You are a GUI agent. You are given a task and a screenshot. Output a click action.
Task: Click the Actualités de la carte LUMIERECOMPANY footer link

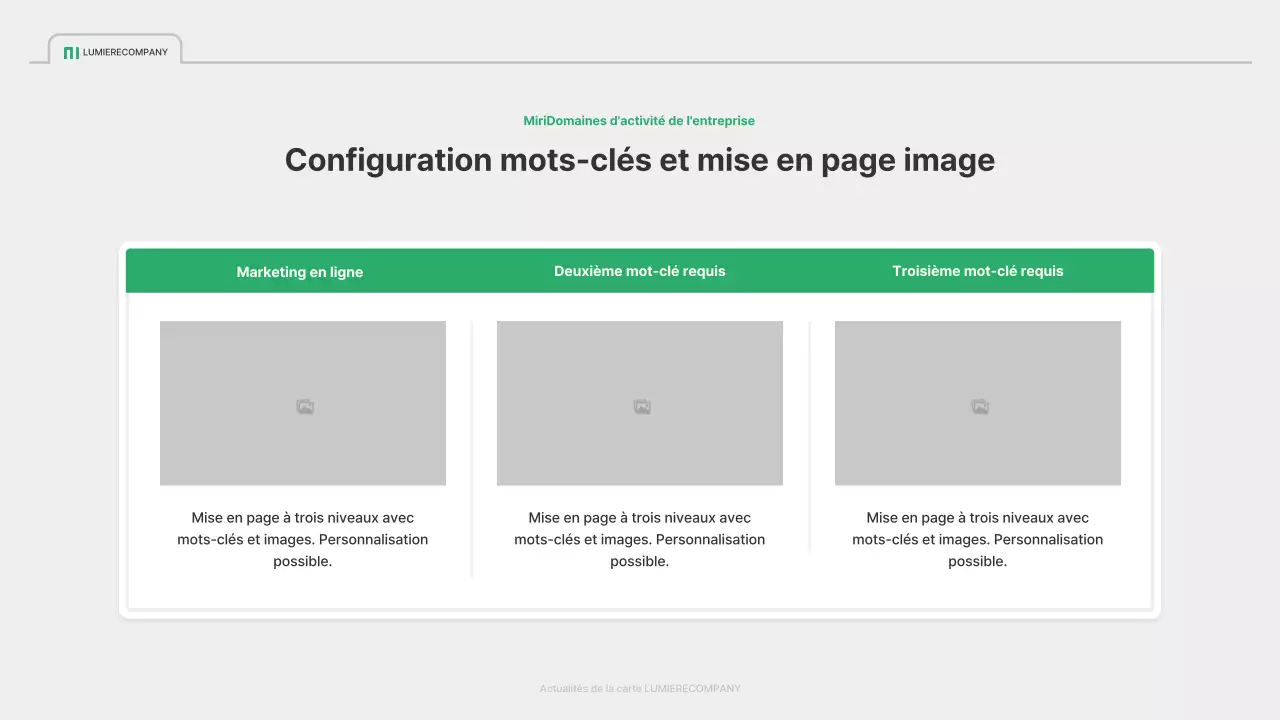[640, 688]
